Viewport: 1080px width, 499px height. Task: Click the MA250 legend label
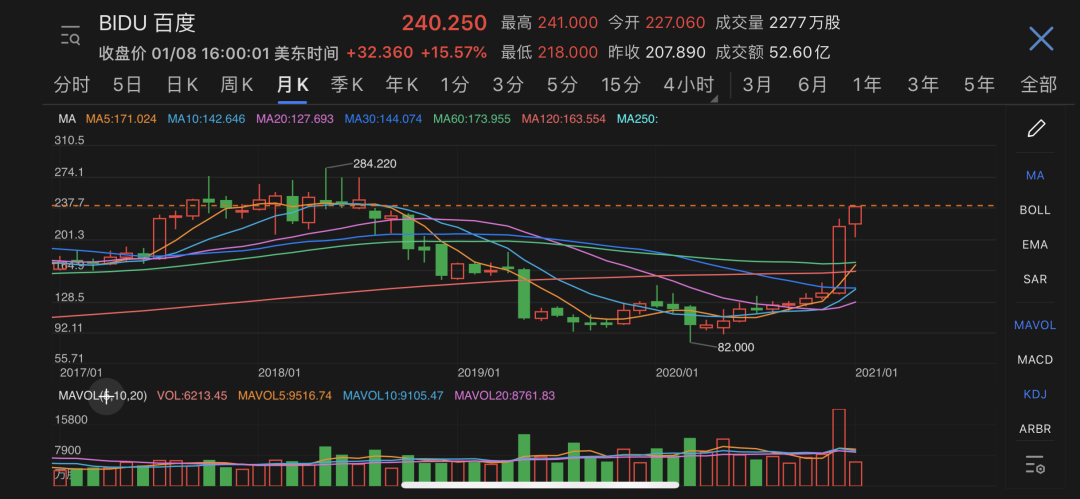pyautogui.click(x=637, y=119)
